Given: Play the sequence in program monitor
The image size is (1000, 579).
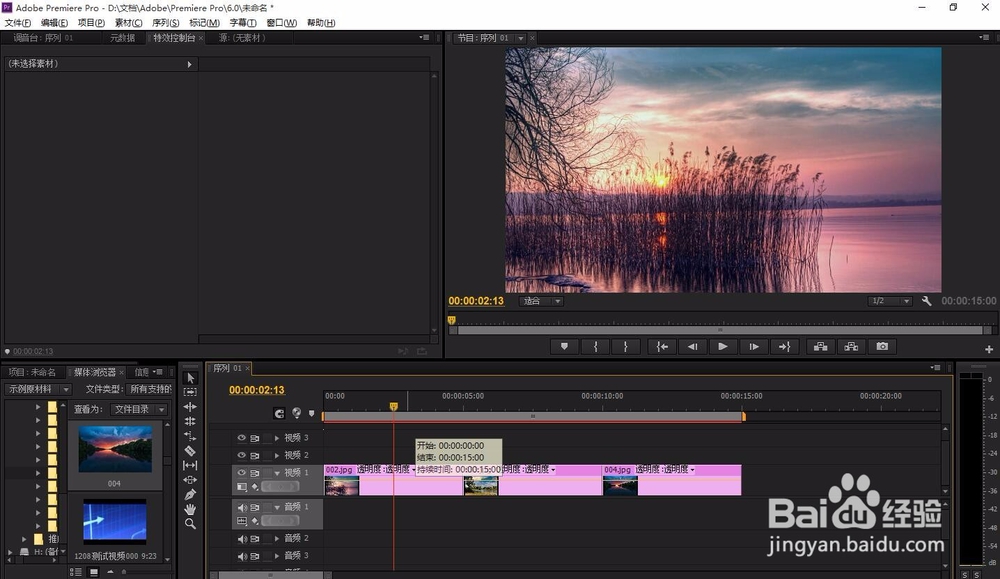Looking at the screenshot, I should point(723,346).
